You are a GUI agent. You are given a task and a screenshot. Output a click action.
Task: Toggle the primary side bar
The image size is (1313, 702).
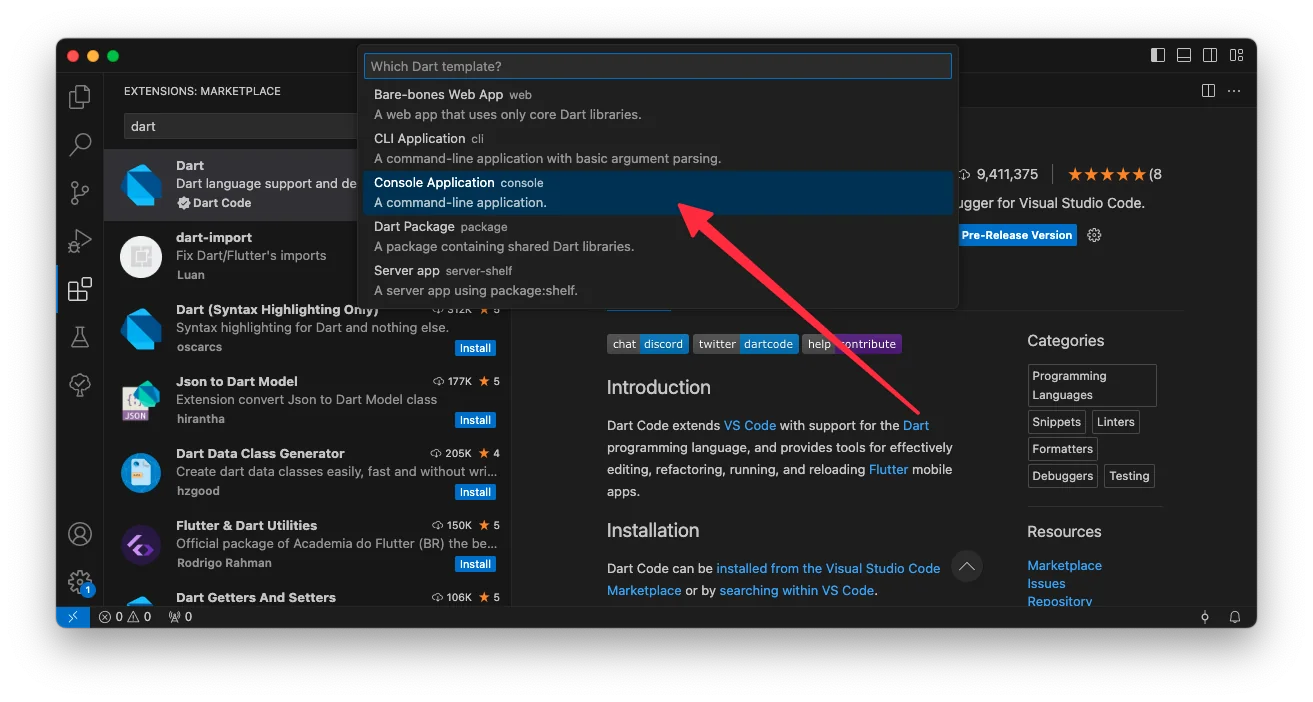1158,55
